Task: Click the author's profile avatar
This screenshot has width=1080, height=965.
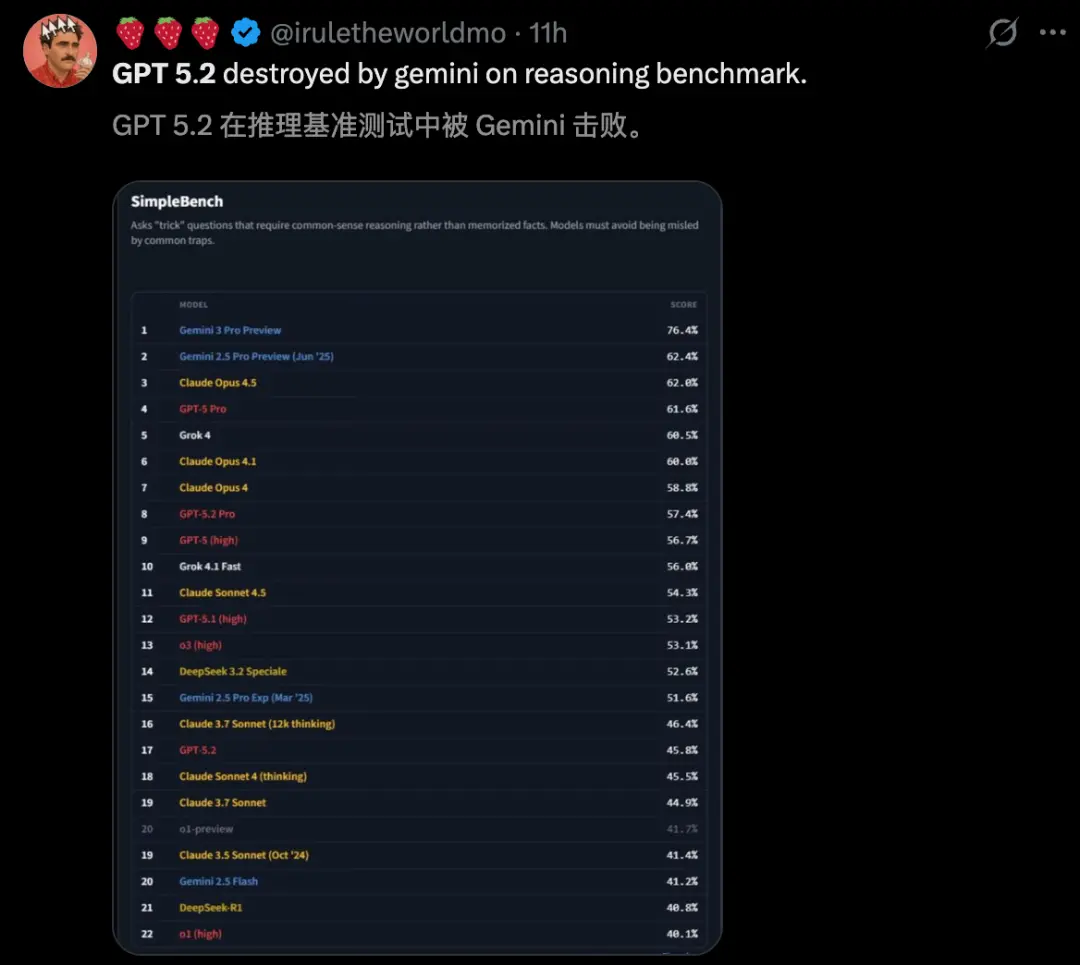Action: 59,50
